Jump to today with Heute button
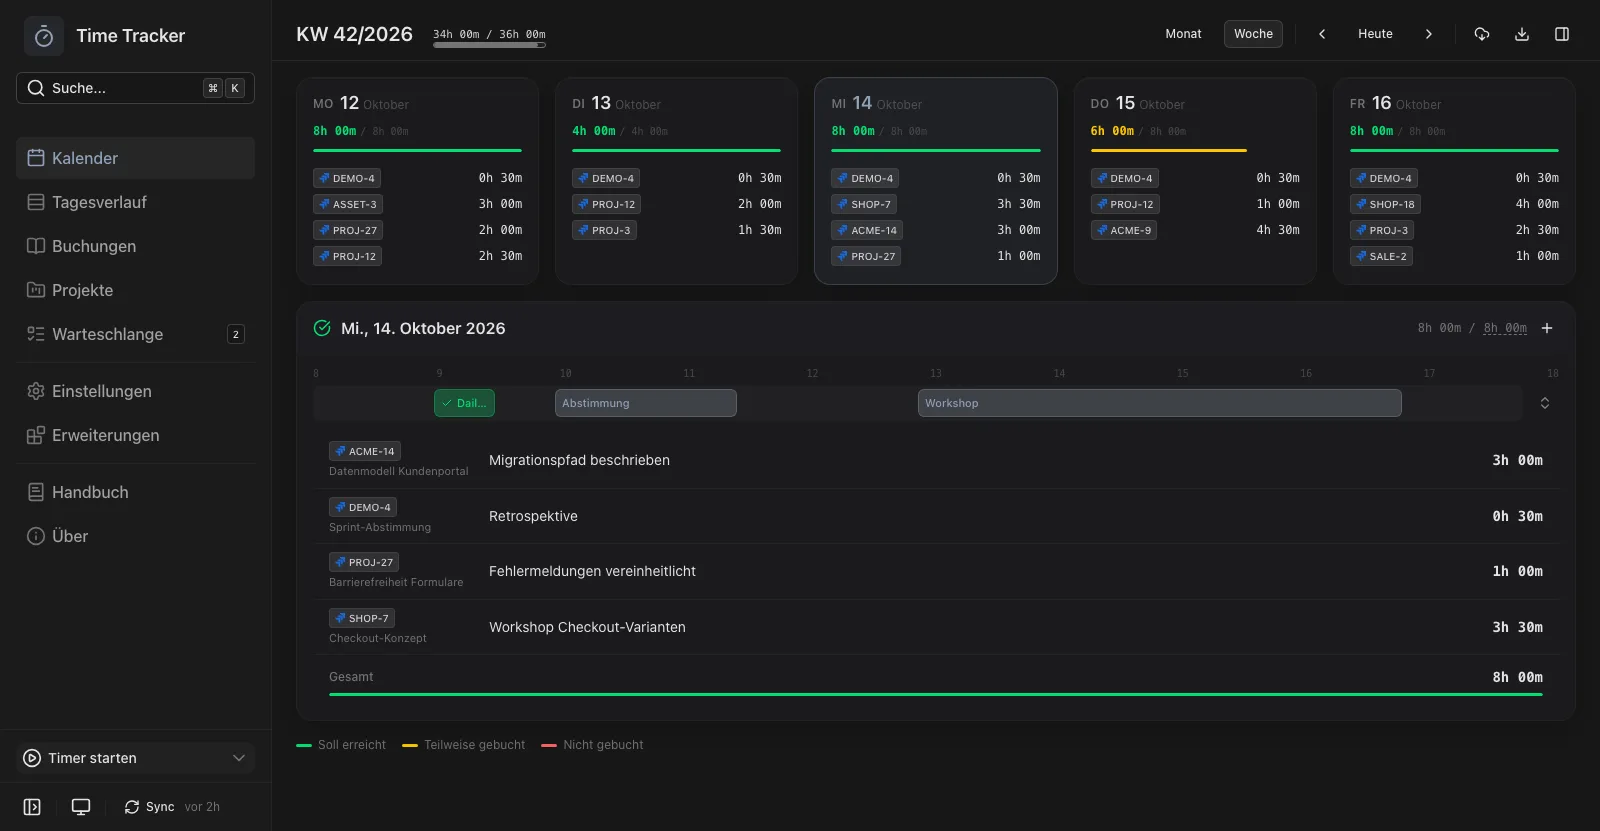The height and width of the screenshot is (831, 1600). coord(1375,34)
